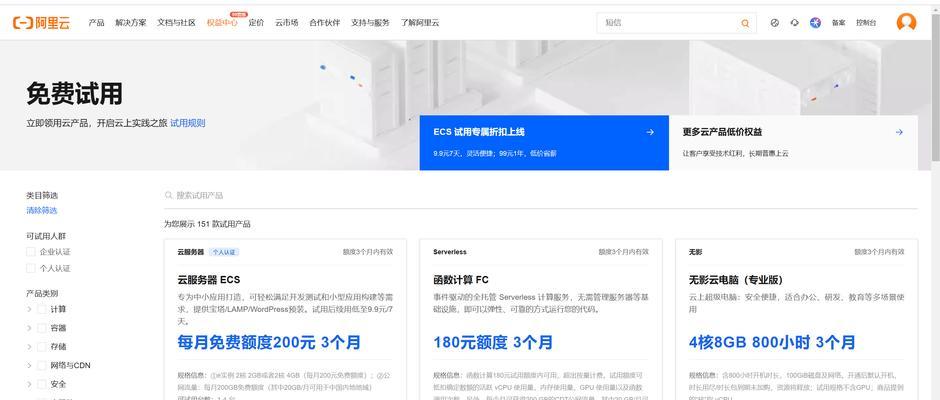
Task: Check the 网络与CDN category checkbox
Action: pos(42,365)
